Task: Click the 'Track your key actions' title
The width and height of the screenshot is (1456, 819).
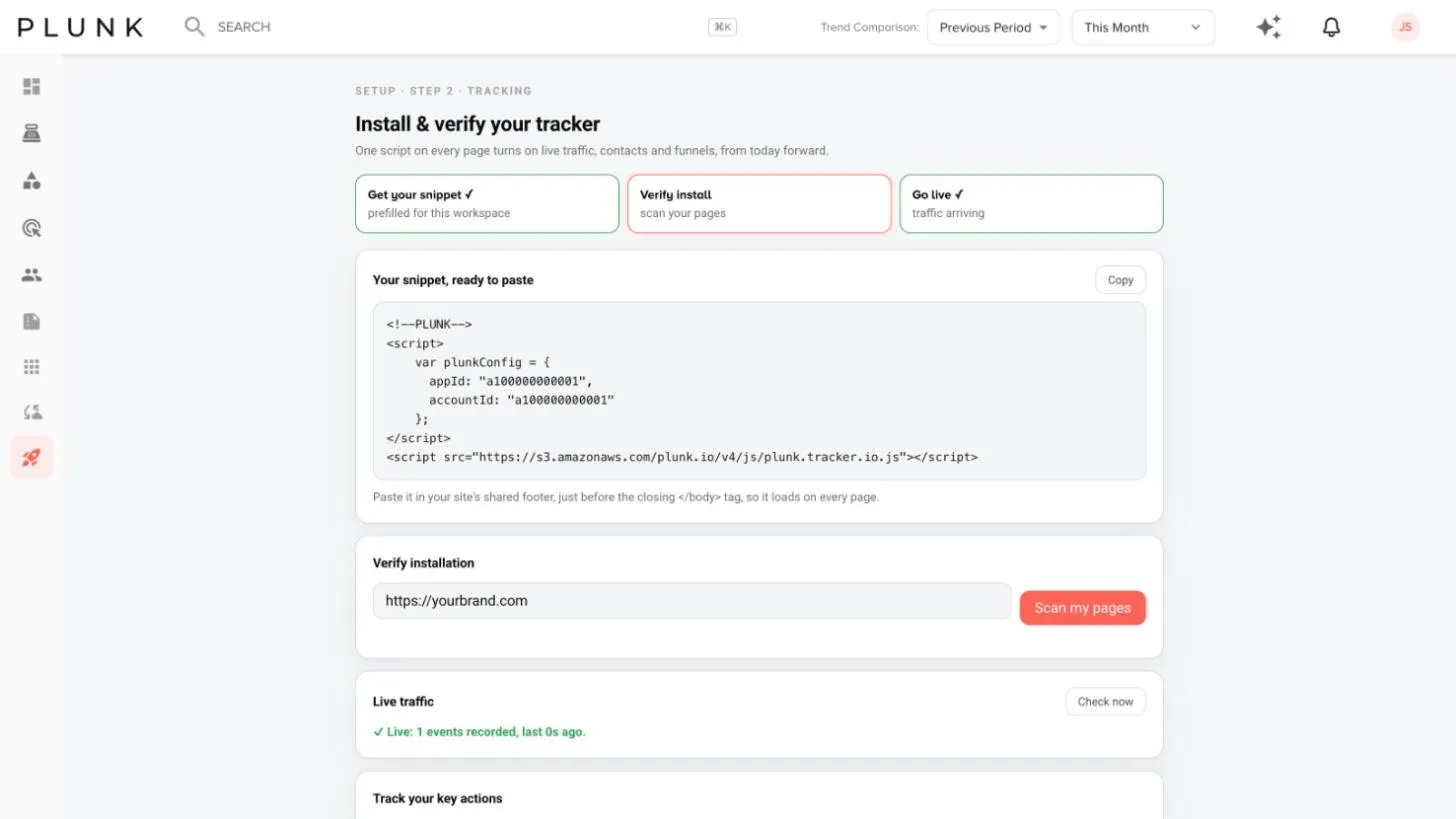Action: pos(437,799)
